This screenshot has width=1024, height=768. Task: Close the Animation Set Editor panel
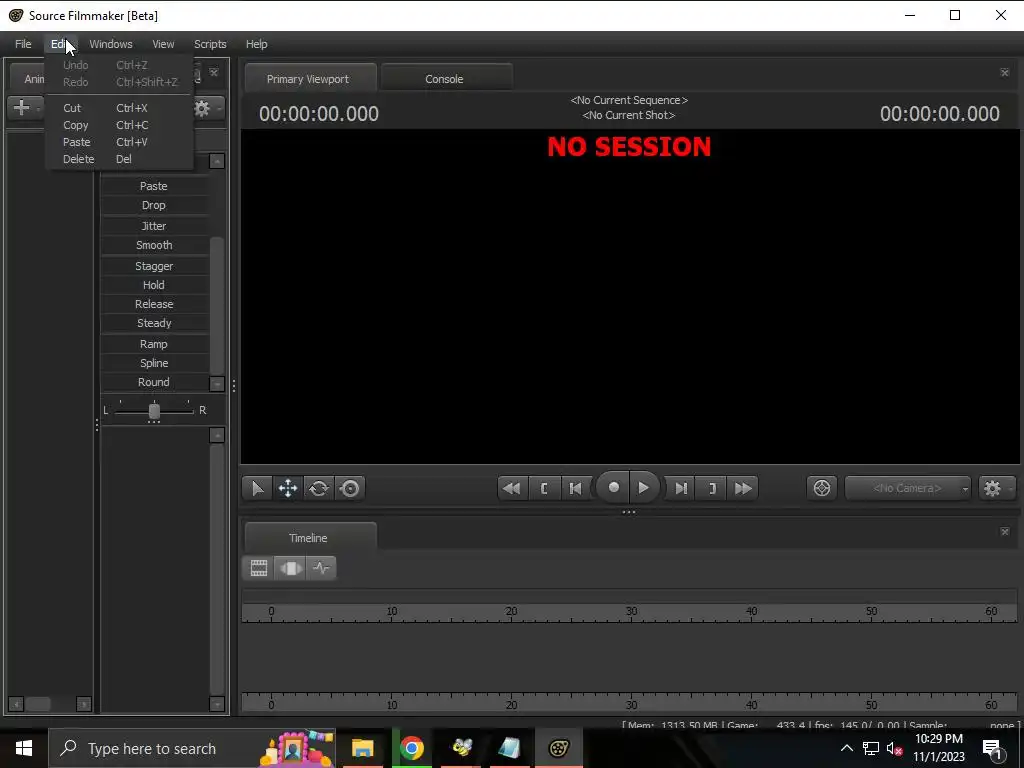(214, 72)
